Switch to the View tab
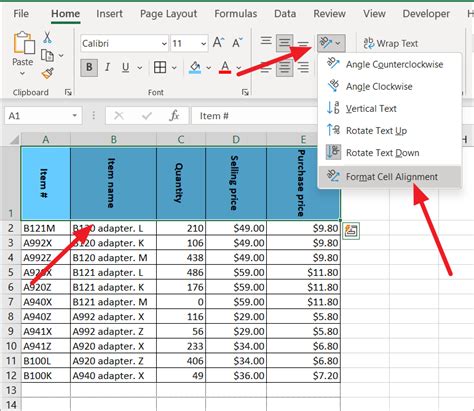Screen dimensions: 474x411 pyautogui.click(x=374, y=14)
